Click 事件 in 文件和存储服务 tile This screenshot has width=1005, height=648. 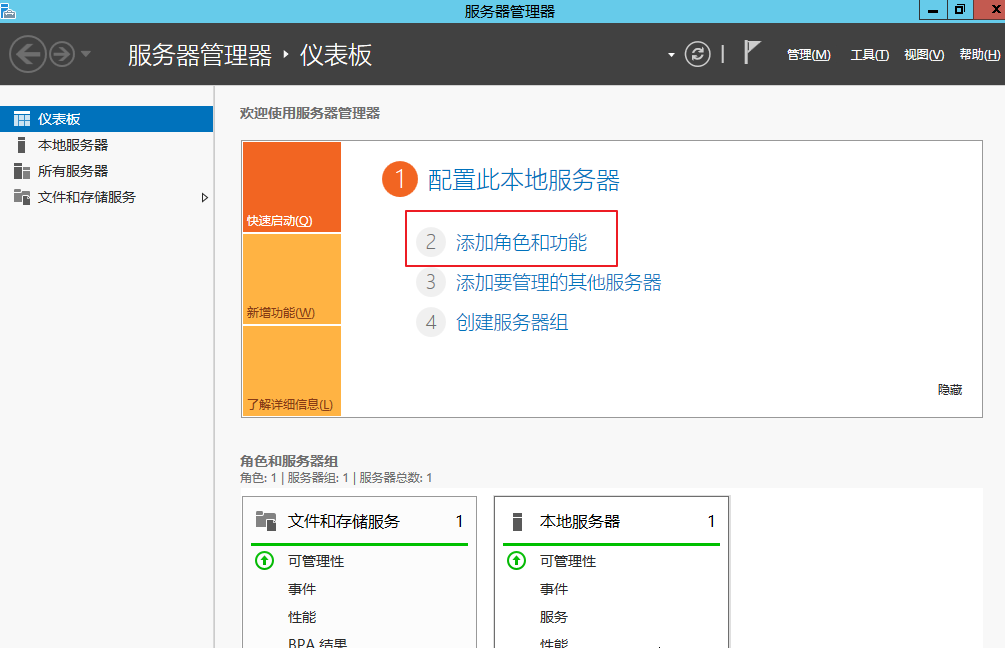click(x=302, y=589)
